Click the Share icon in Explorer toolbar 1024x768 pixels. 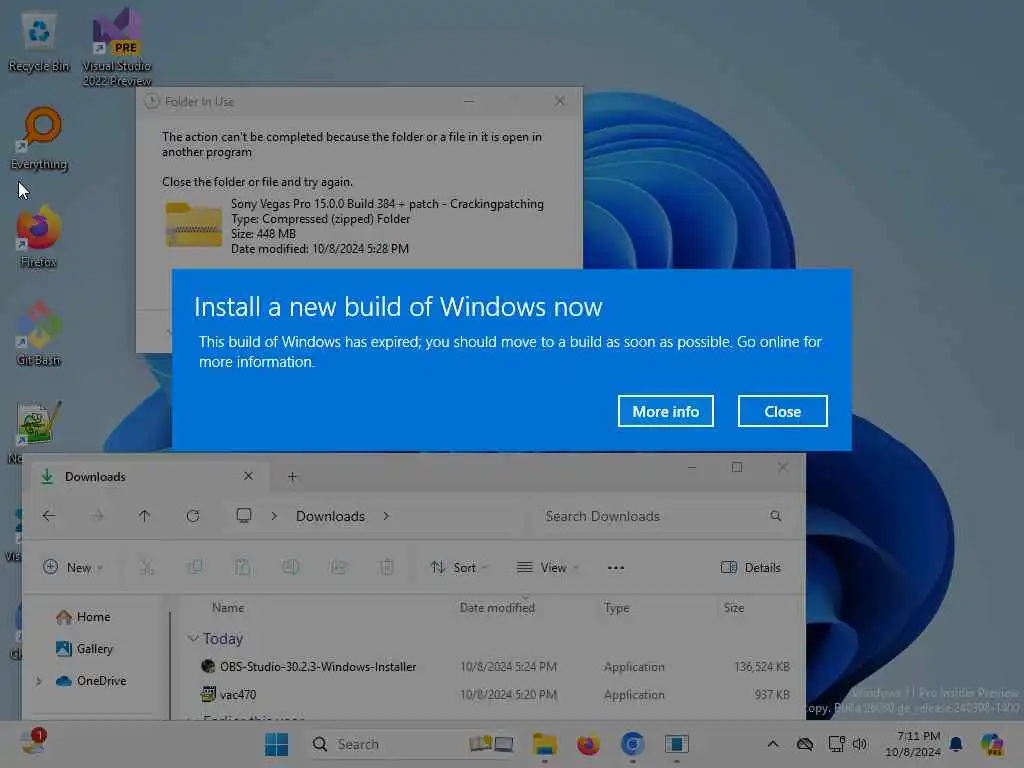[338, 568]
